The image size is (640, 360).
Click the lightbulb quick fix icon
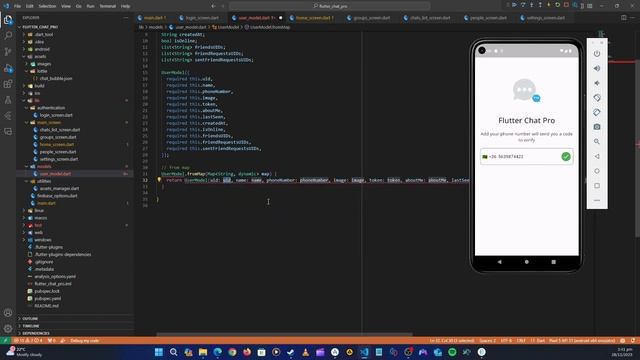point(159,180)
